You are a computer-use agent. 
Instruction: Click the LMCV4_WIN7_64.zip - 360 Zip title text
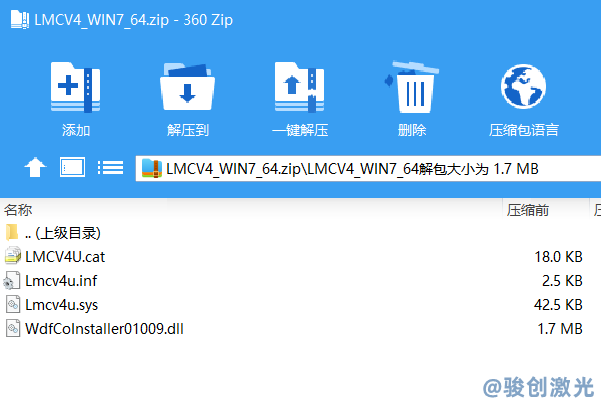pyautogui.click(x=133, y=20)
